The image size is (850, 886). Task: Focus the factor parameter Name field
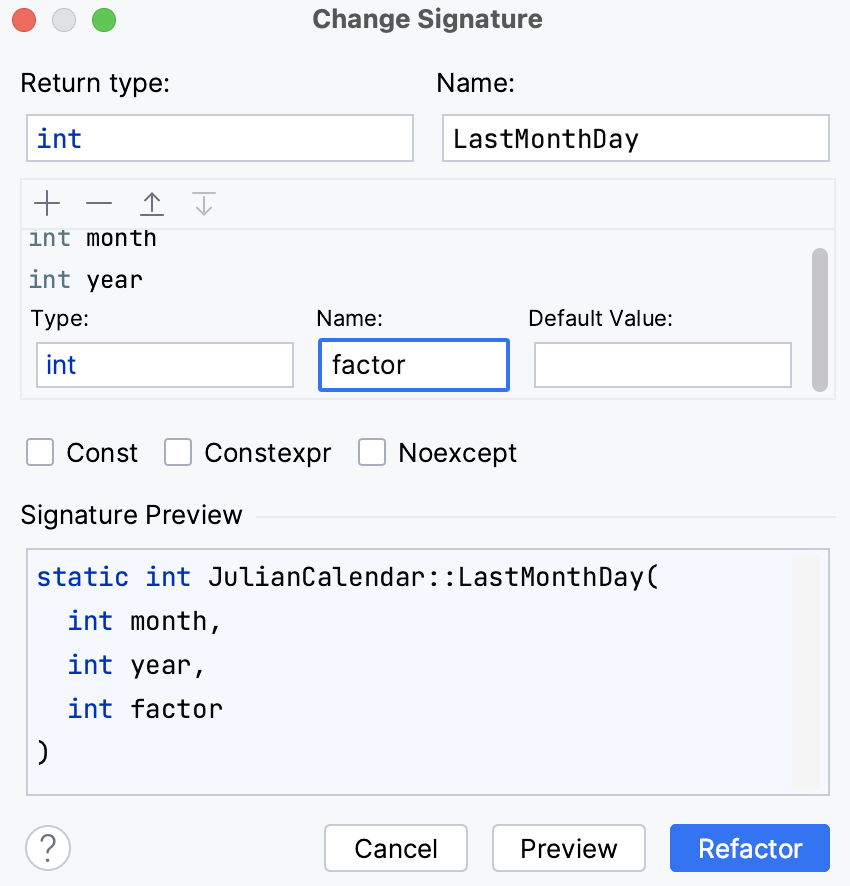(x=413, y=365)
